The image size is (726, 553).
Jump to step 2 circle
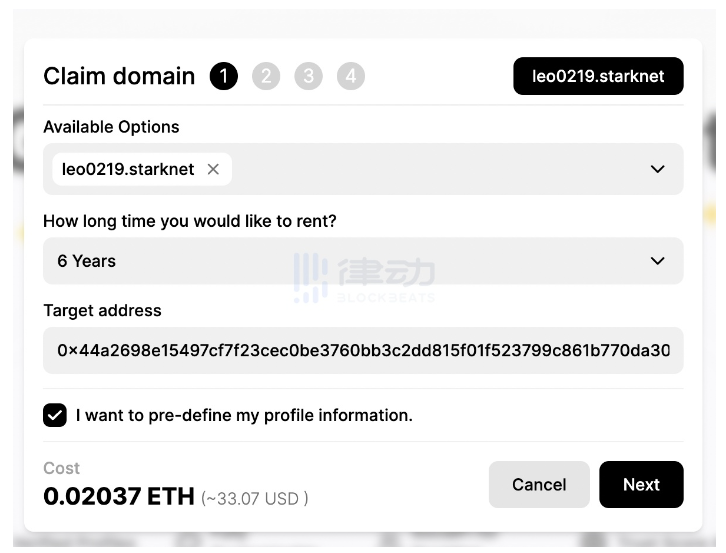pyautogui.click(x=266, y=76)
